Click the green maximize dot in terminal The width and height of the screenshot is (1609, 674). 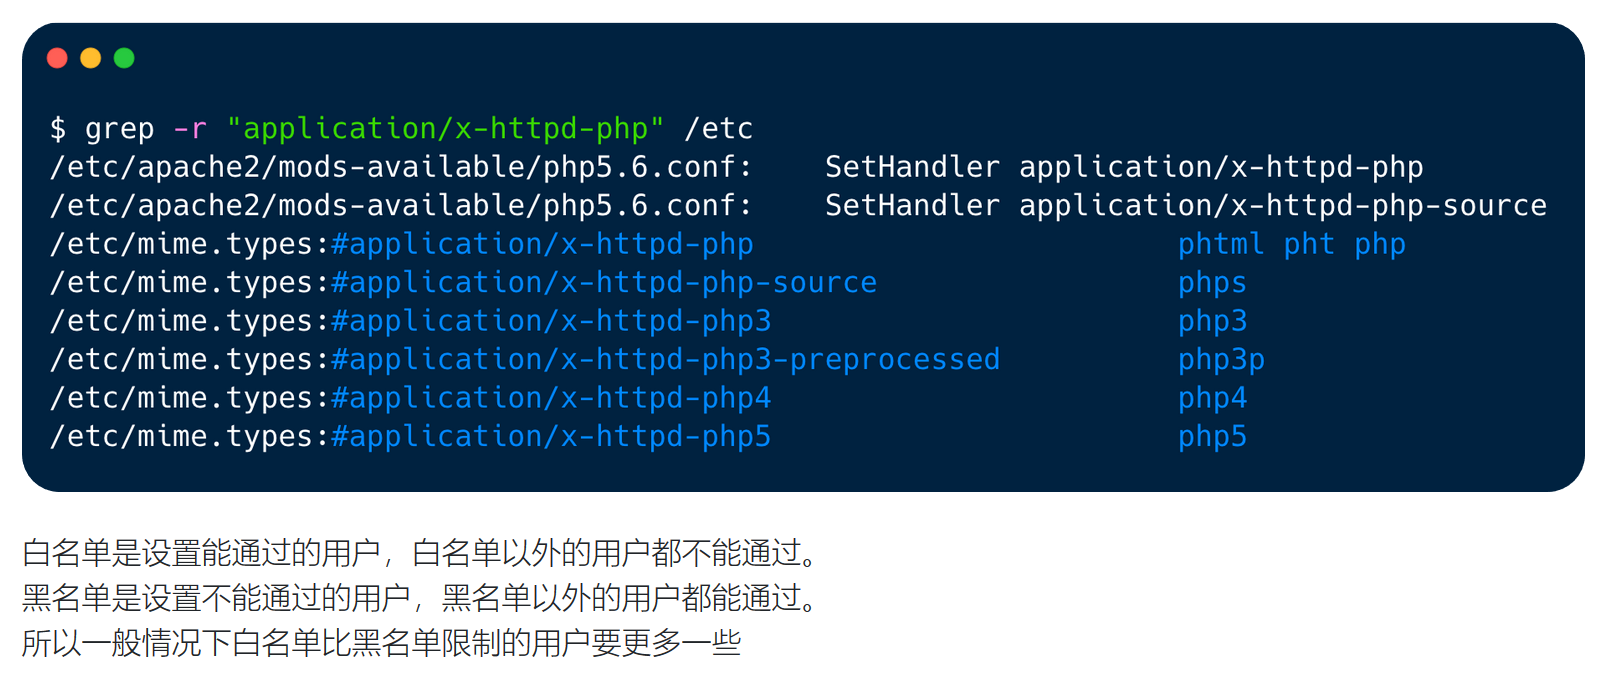pyautogui.click(x=124, y=58)
